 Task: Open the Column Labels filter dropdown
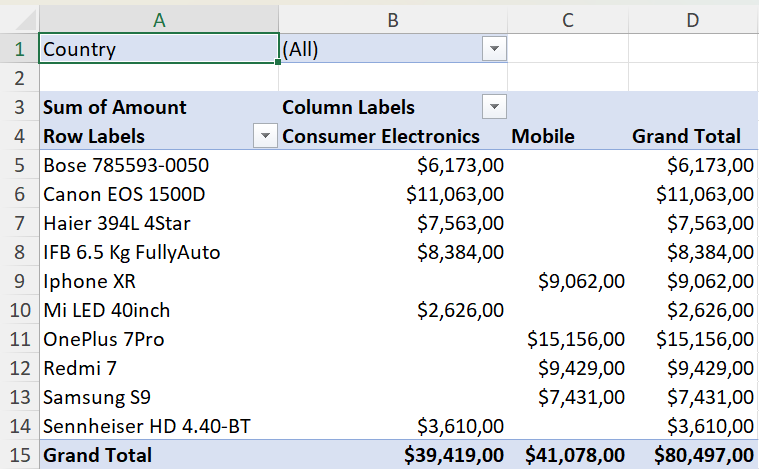(x=494, y=106)
